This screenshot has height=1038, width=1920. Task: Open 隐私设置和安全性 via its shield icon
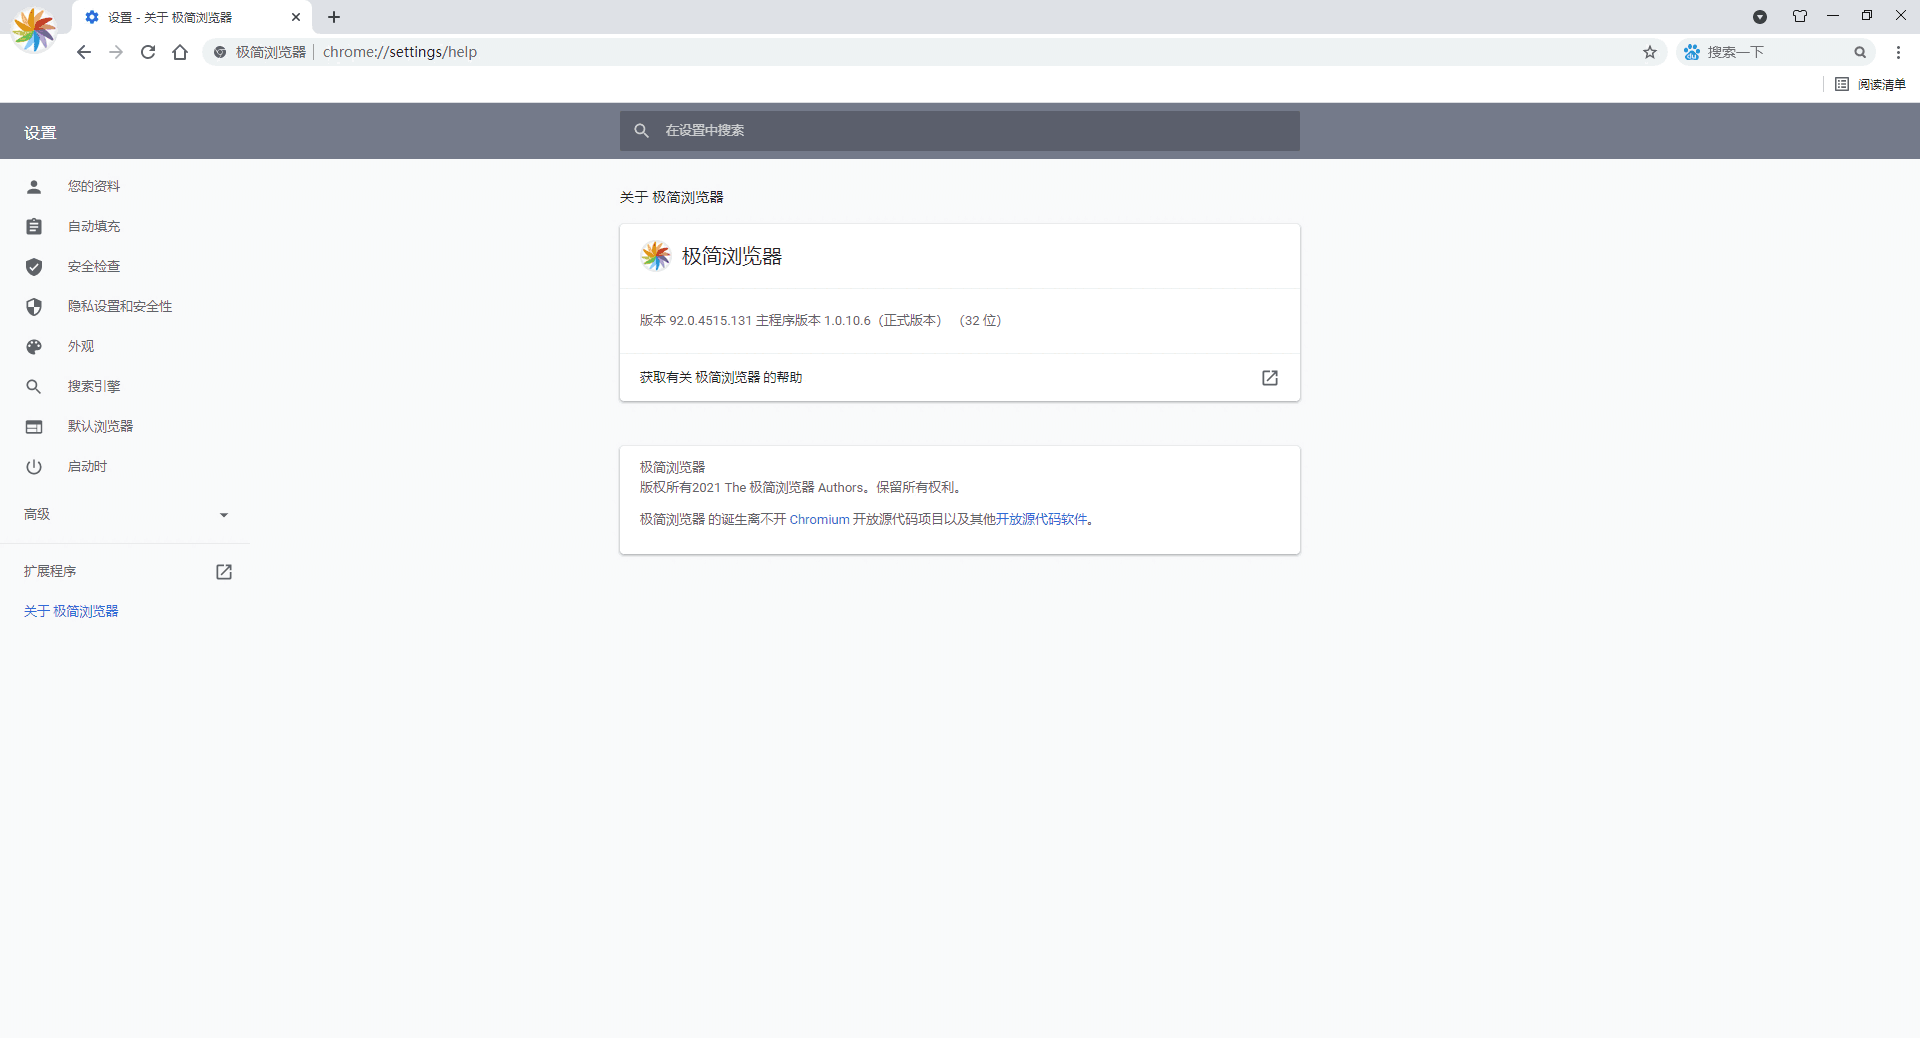(x=33, y=306)
